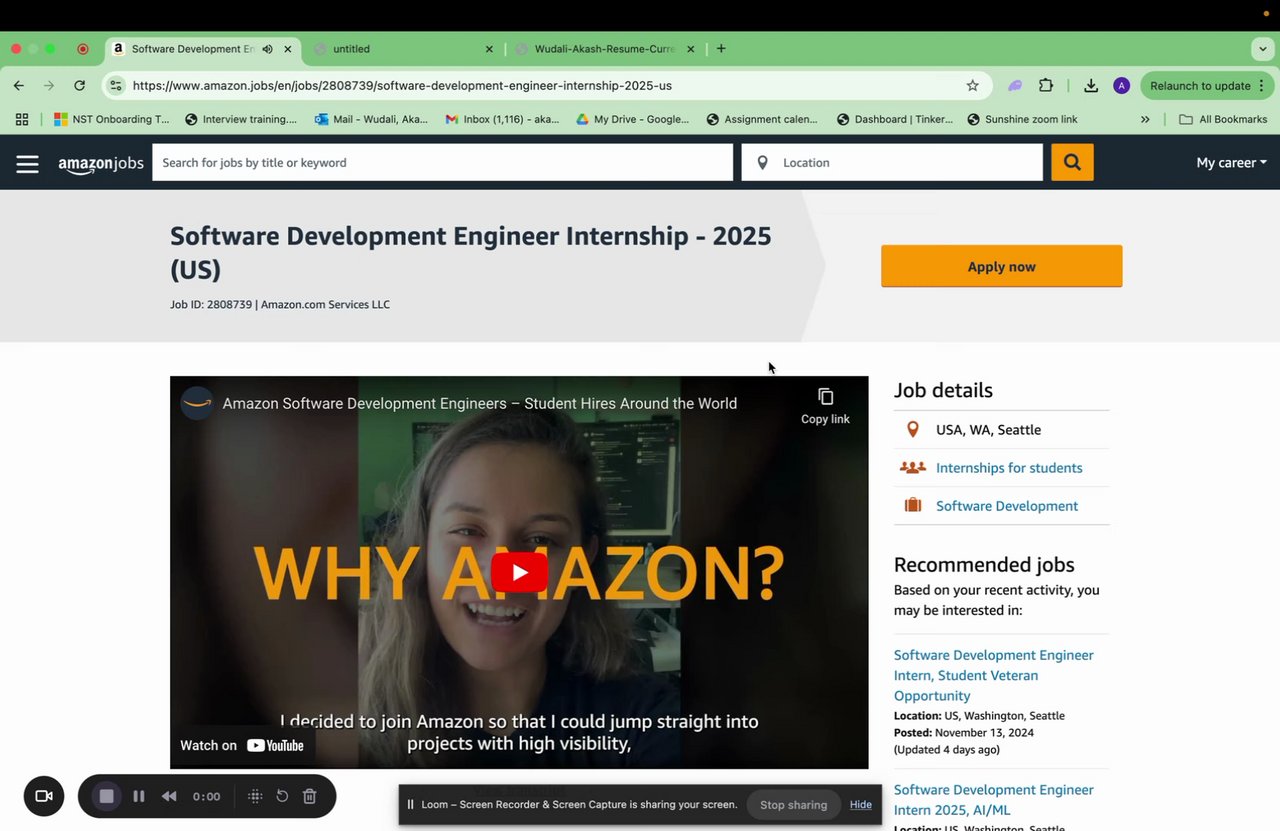Open the Amazon Jobs hamburger menu
The image size is (1280, 831).
coord(27,164)
